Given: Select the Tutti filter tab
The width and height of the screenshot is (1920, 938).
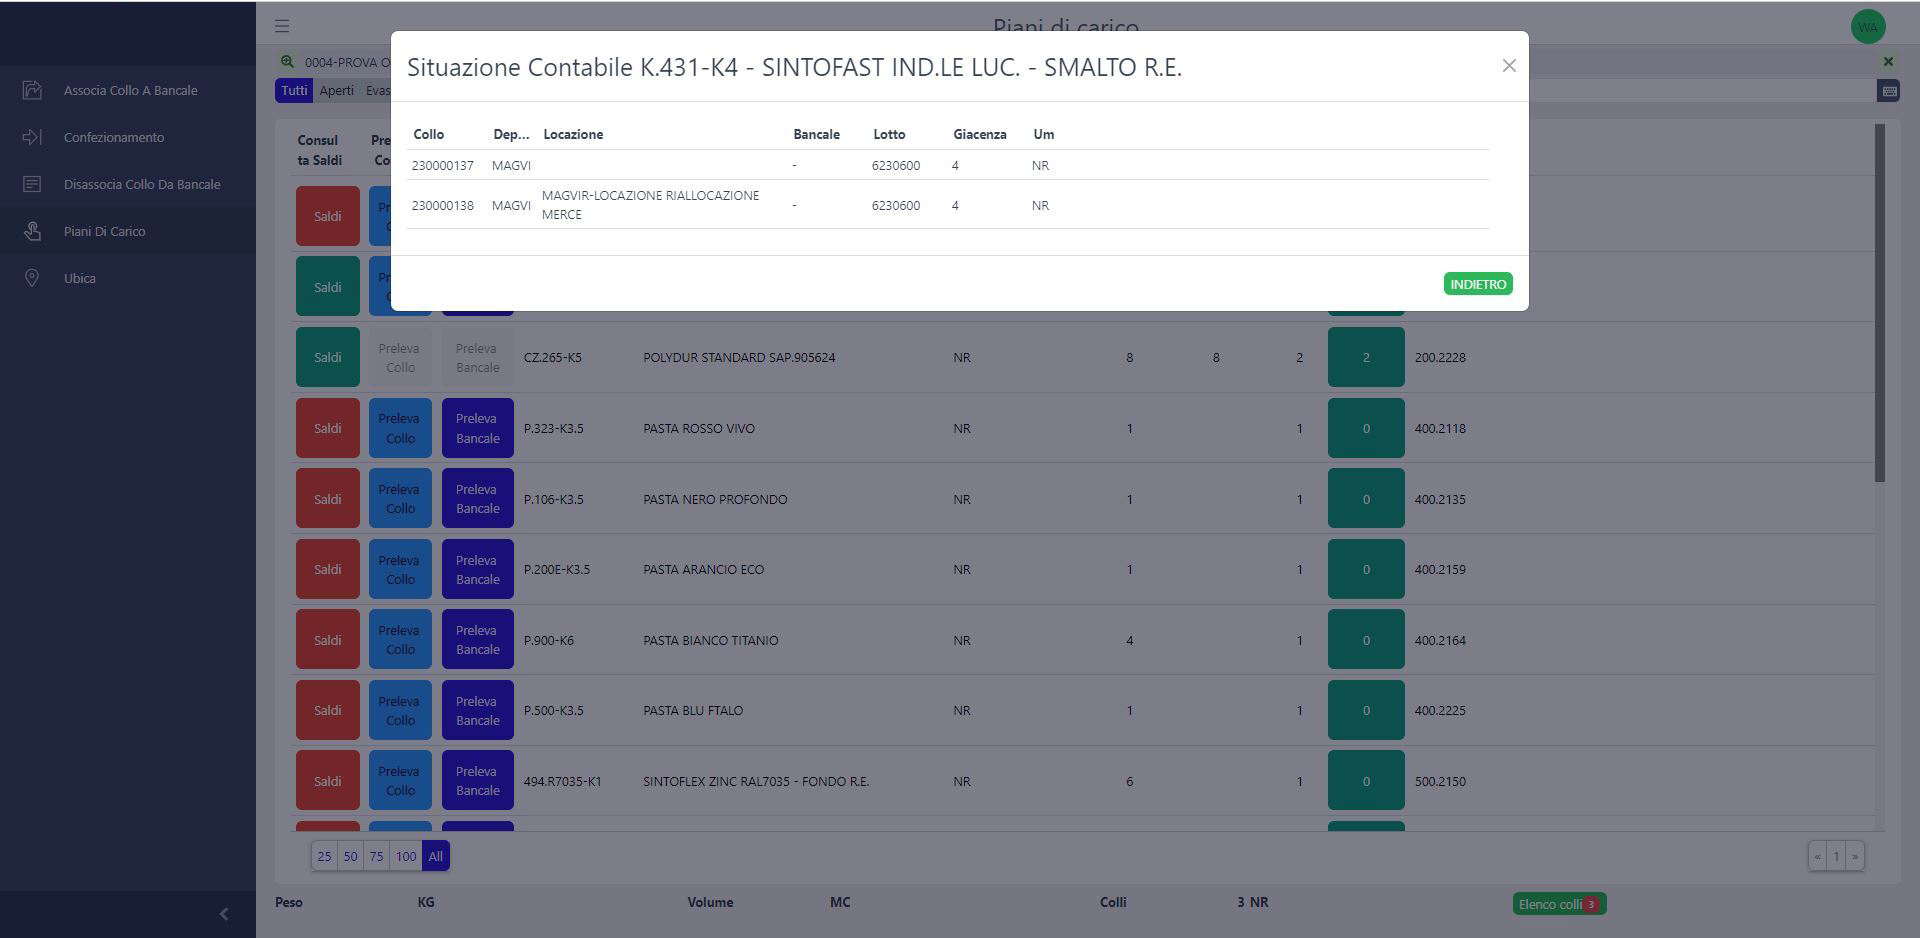Looking at the screenshot, I should pyautogui.click(x=294, y=91).
